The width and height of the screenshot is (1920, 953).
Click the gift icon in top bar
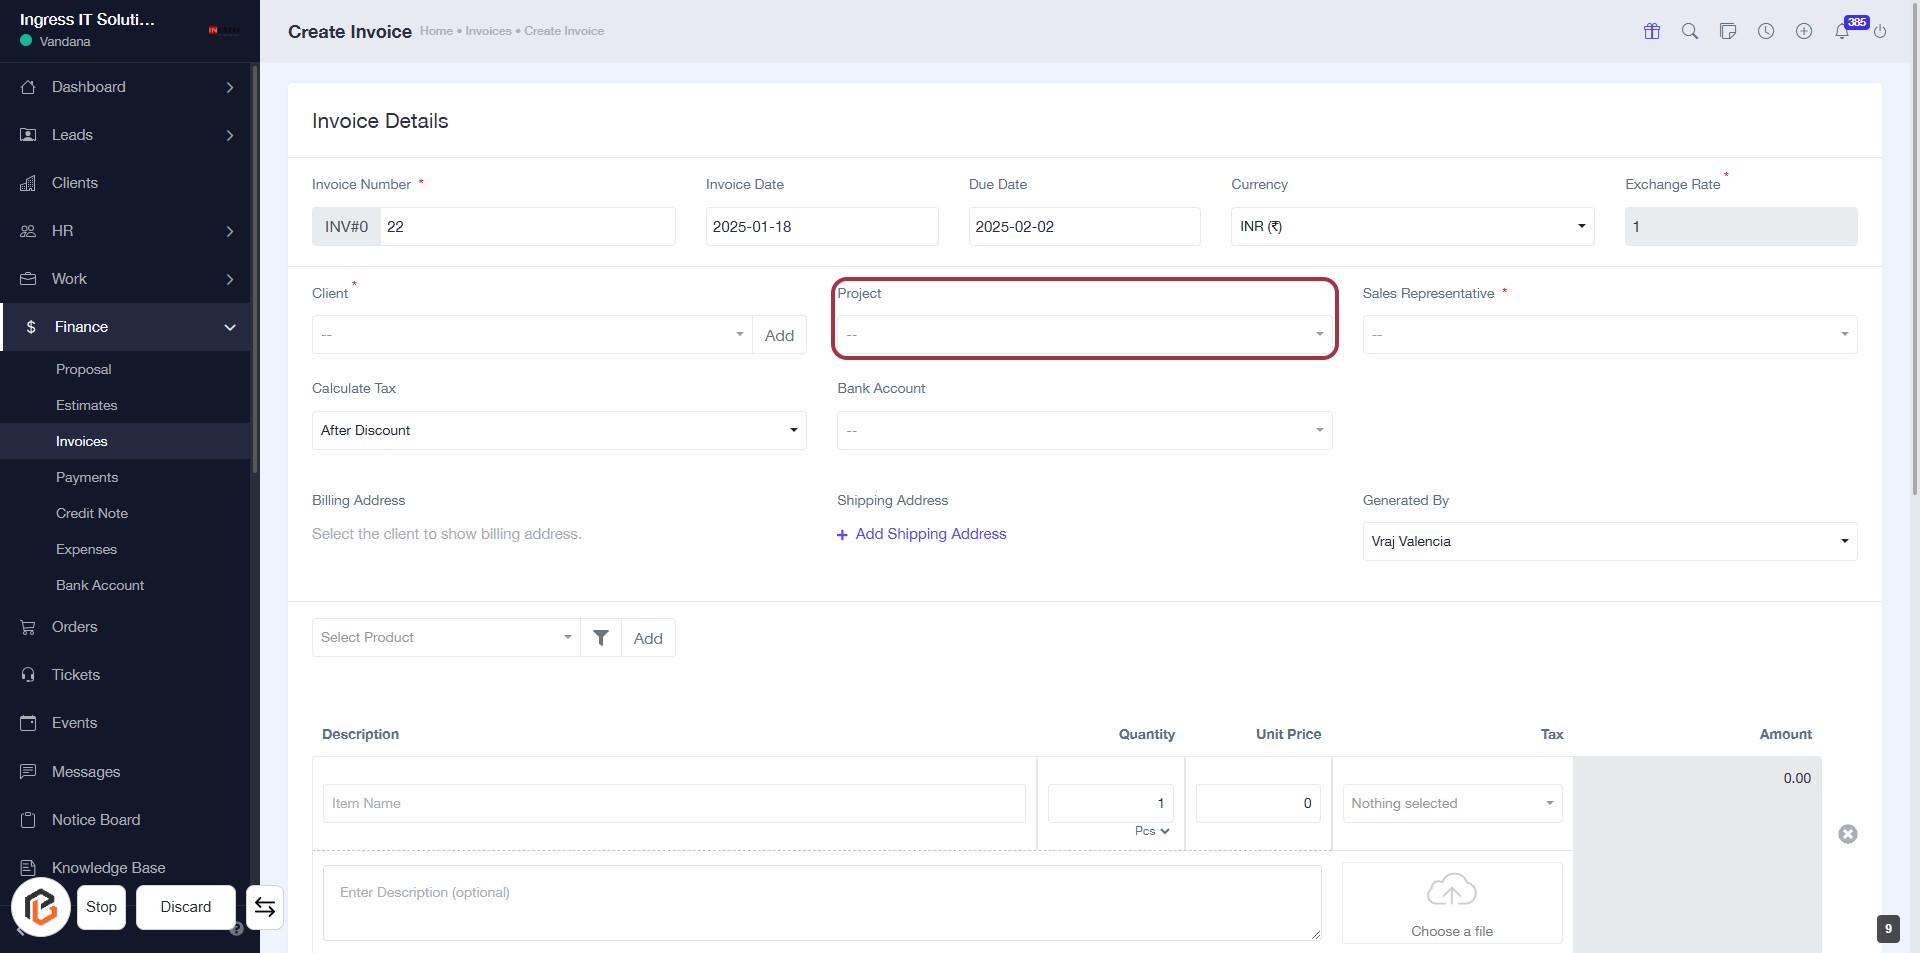click(1652, 31)
